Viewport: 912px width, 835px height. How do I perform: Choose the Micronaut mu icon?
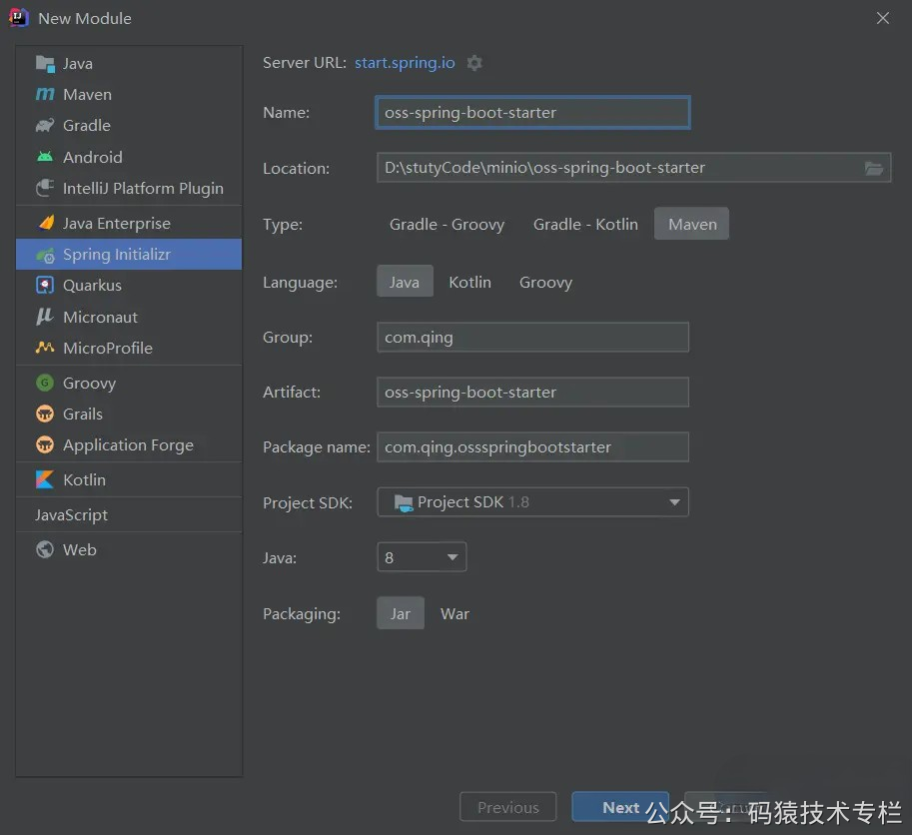coord(45,316)
